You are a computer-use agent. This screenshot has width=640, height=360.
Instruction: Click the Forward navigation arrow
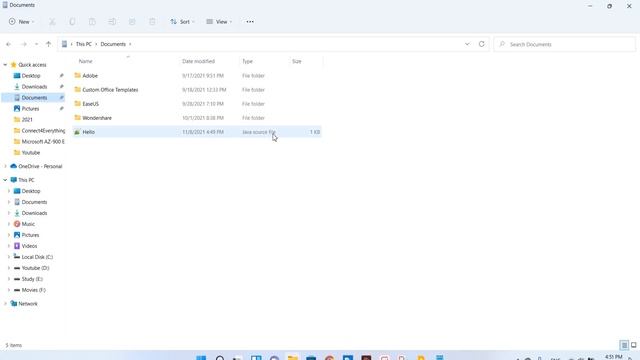point(24,44)
